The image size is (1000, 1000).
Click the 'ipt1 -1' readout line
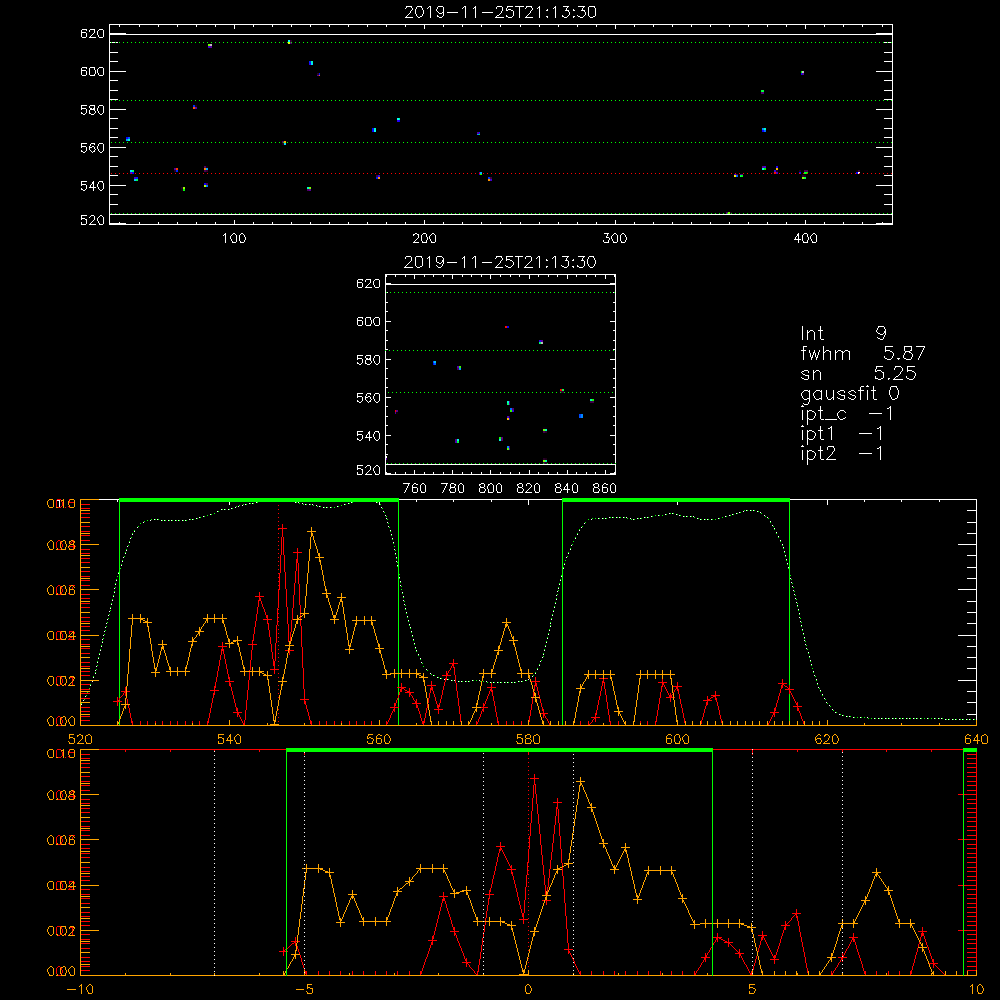coord(842,434)
